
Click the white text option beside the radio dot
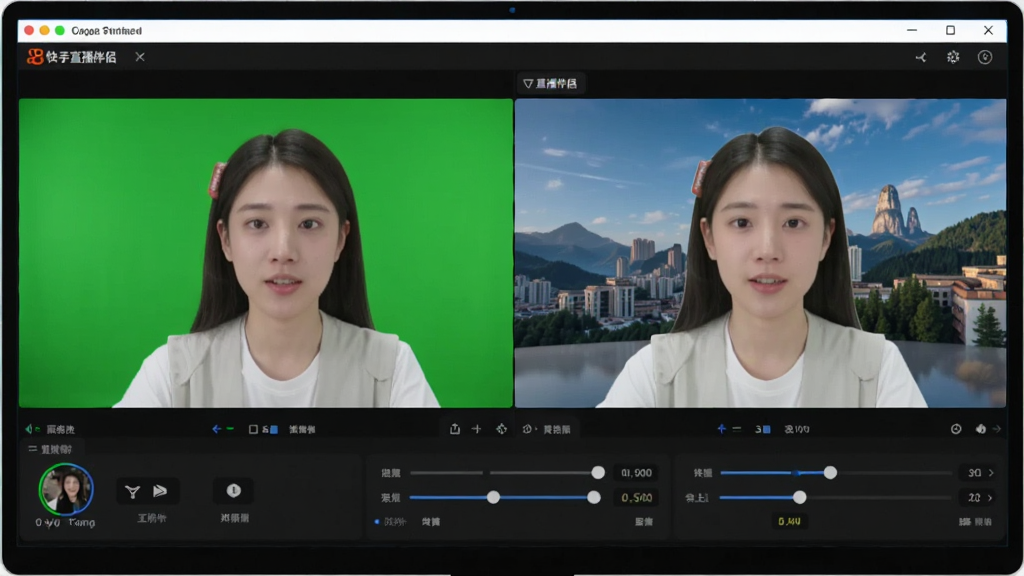431,522
